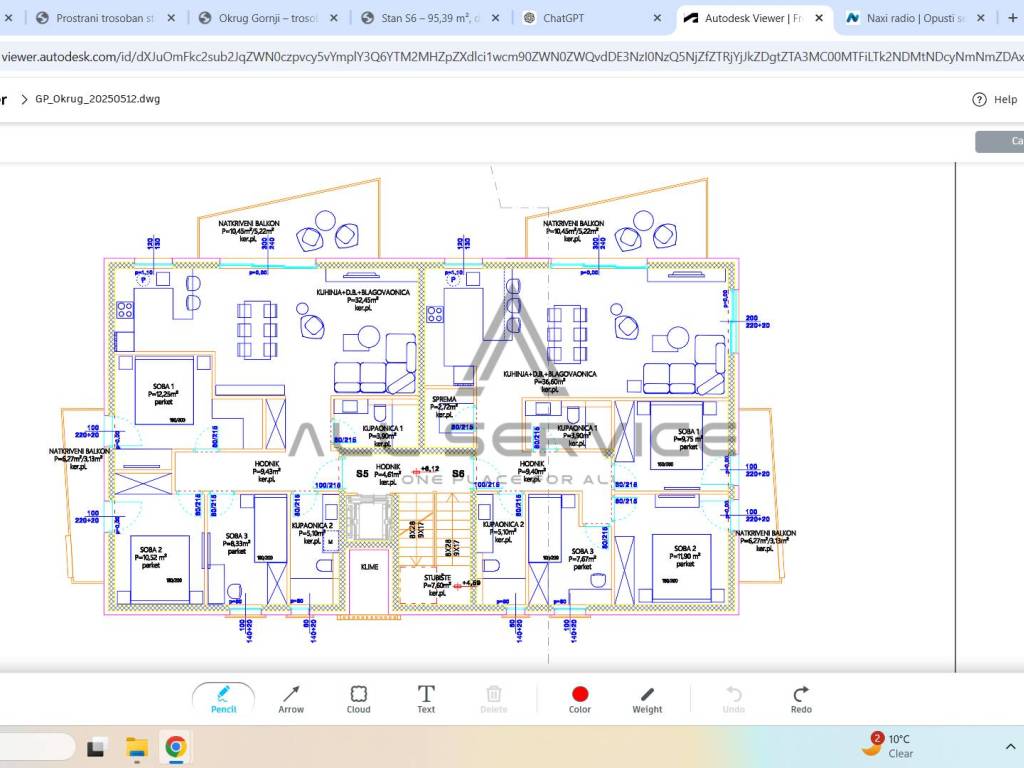
Task: Open File Explorer from the taskbar
Action: click(x=137, y=747)
